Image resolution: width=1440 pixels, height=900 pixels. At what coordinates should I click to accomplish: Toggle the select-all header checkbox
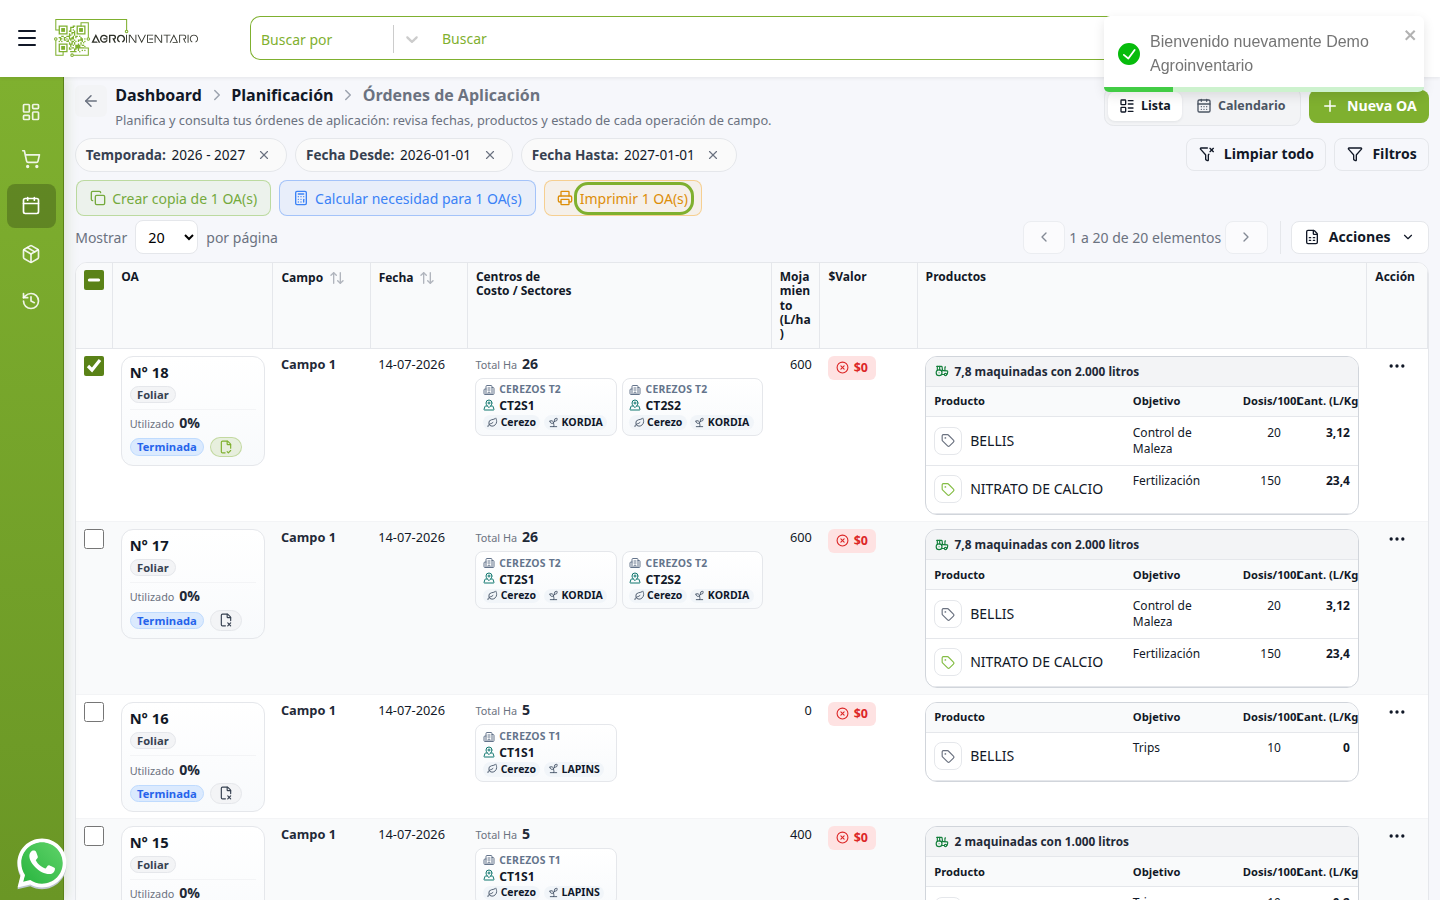[94, 280]
